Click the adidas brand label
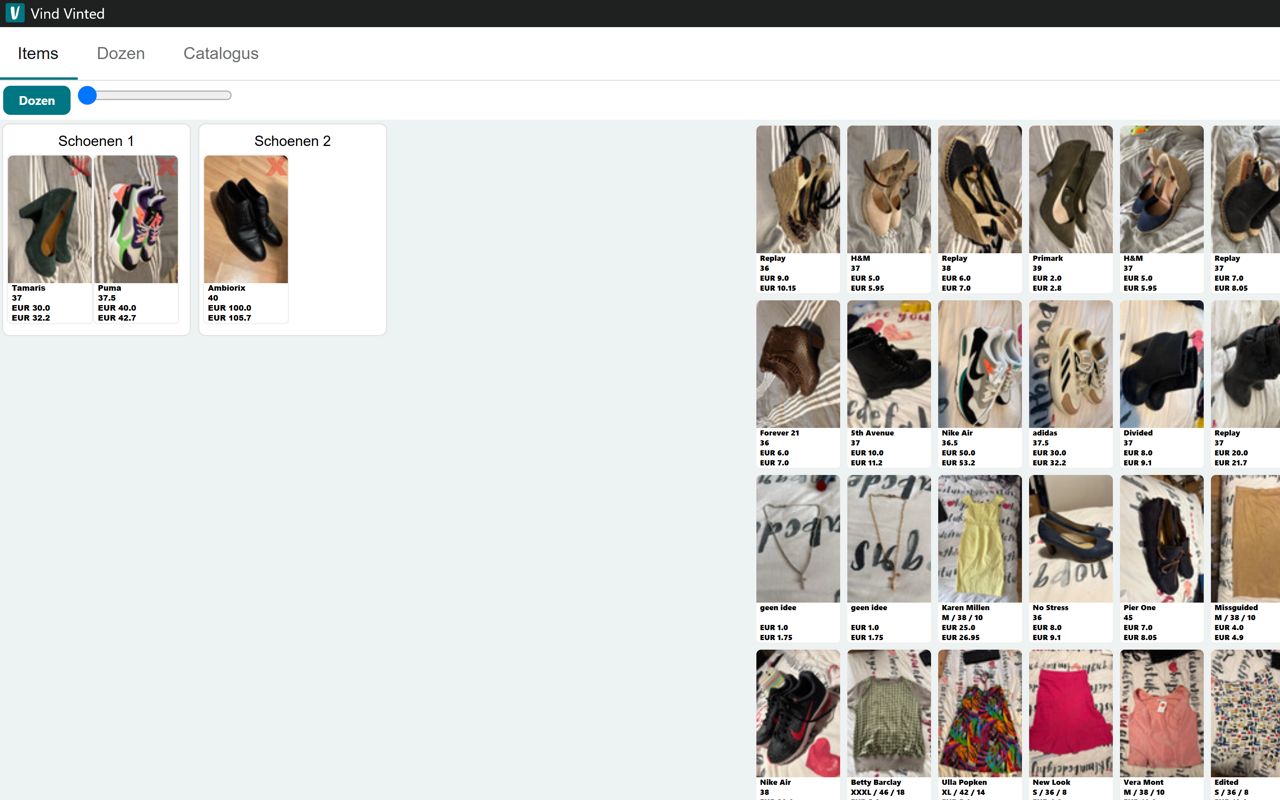The image size is (1280, 800). tap(1047, 433)
